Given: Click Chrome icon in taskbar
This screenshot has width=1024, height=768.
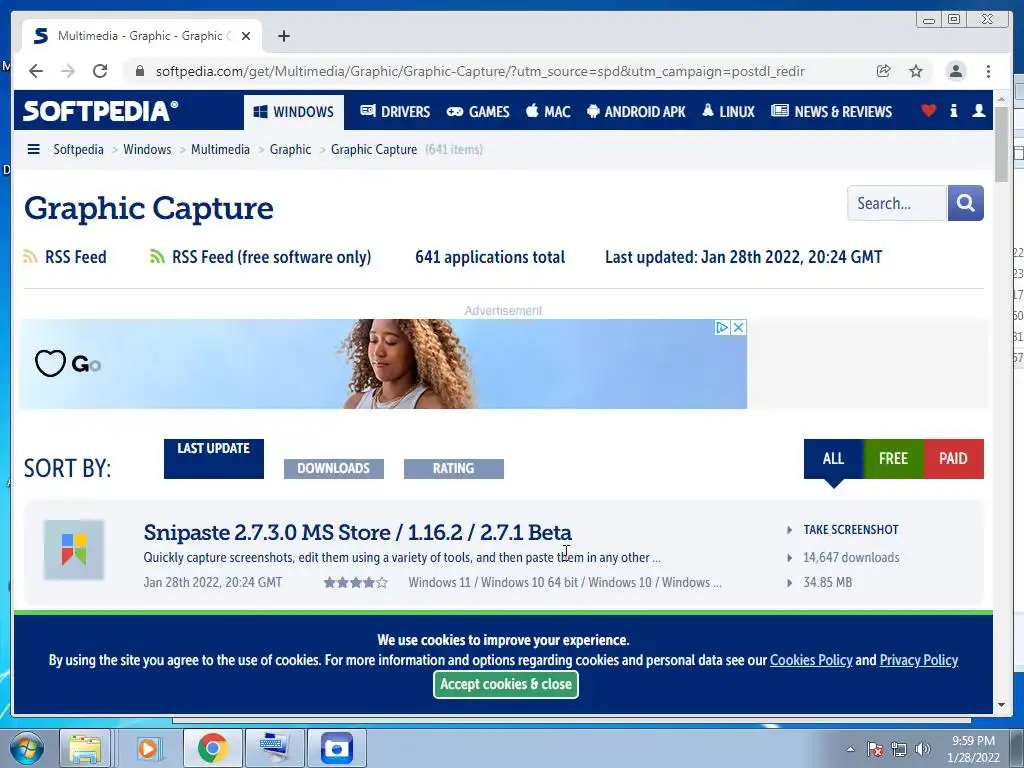Looking at the screenshot, I should pyautogui.click(x=212, y=748).
